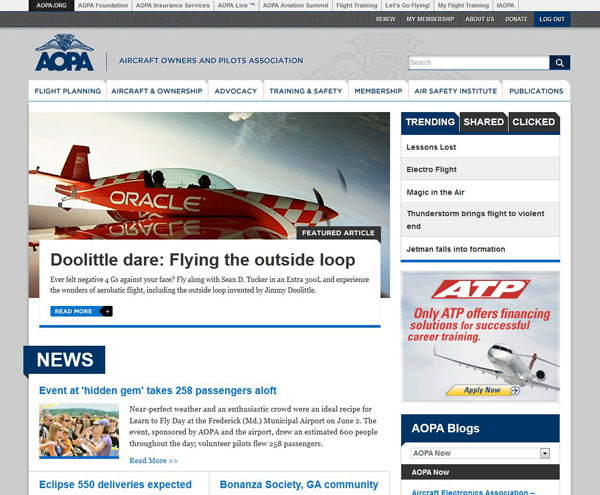Open the Lessons Lost trending article
The width and height of the screenshot is (600, 495).
coord(431,147)
